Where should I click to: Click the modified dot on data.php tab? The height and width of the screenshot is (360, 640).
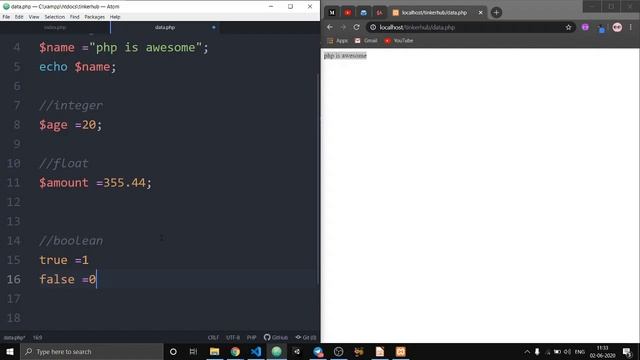click(x=213, y=27)
